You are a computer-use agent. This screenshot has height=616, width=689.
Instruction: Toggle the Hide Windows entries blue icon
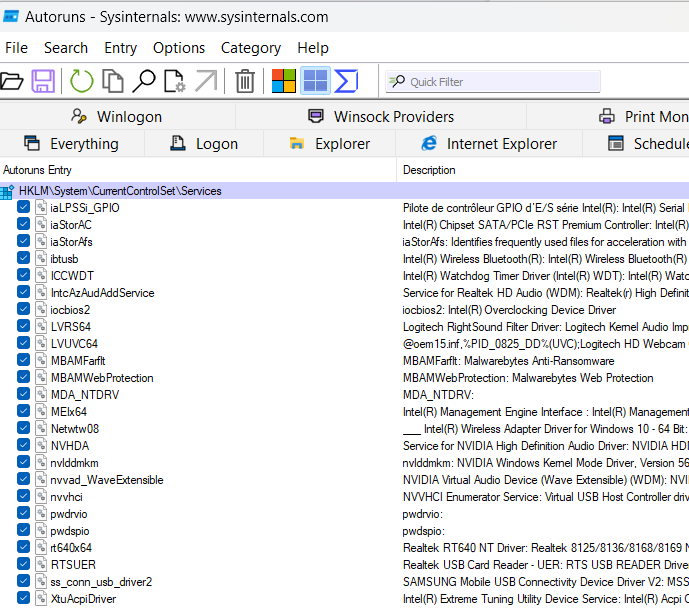click(315, 81)
